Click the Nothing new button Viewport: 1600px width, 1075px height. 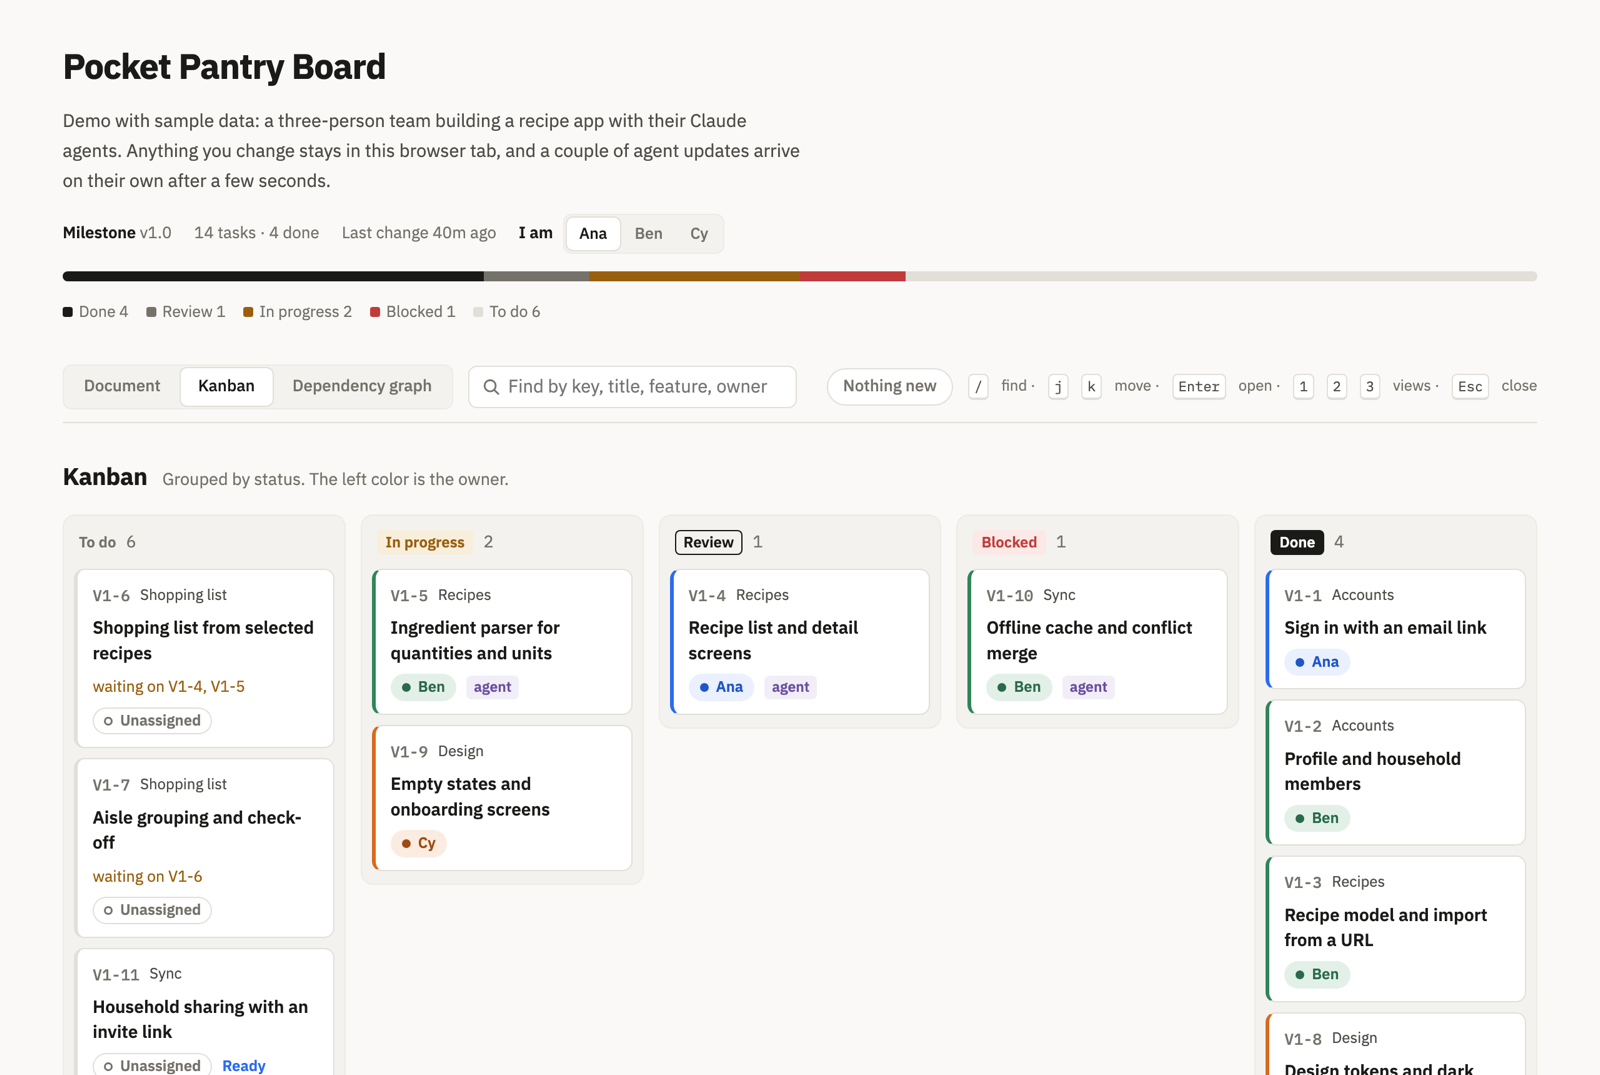[890, 386]
